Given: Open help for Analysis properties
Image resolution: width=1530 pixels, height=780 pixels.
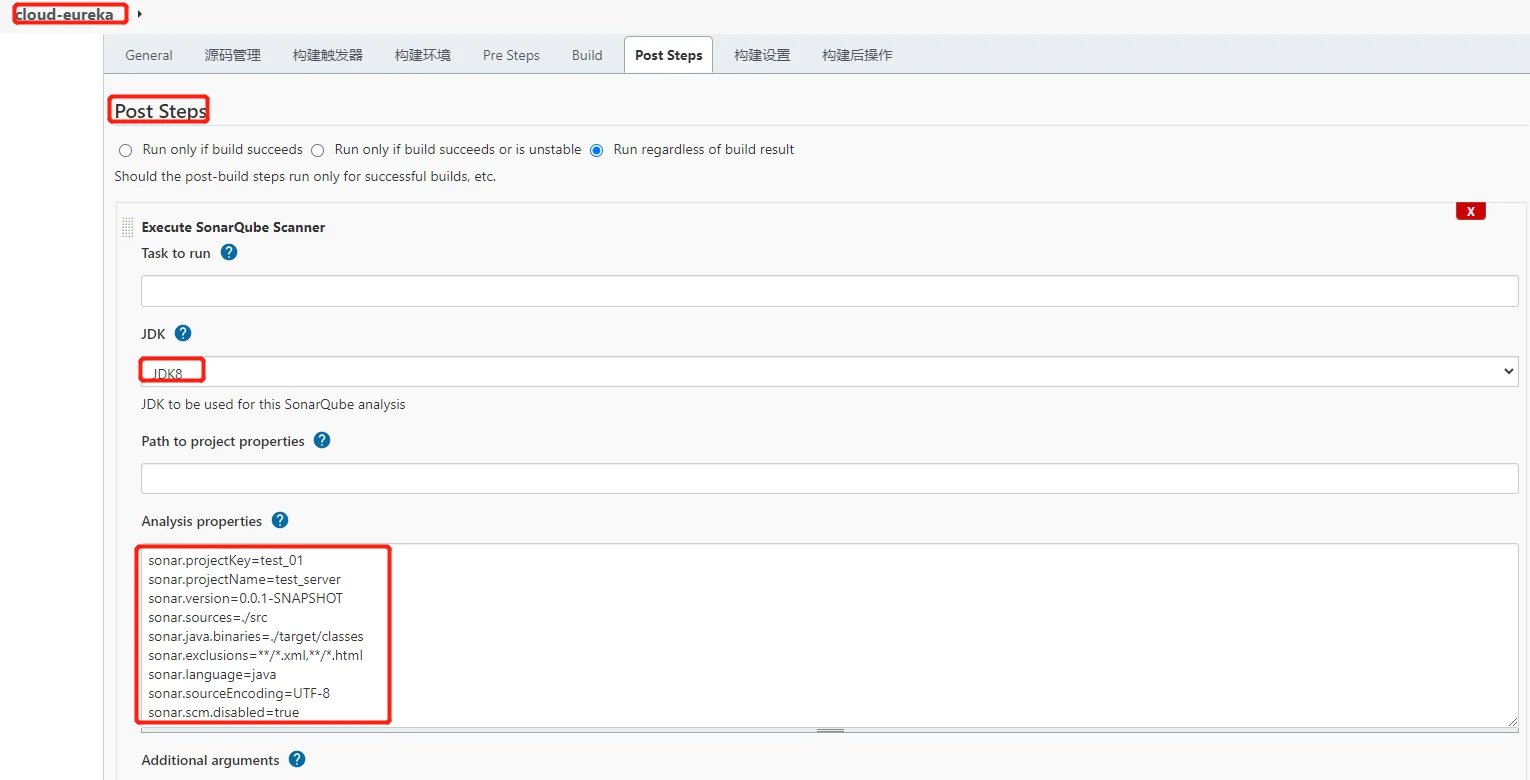Looking at the screenshot, I should point(280,520).
